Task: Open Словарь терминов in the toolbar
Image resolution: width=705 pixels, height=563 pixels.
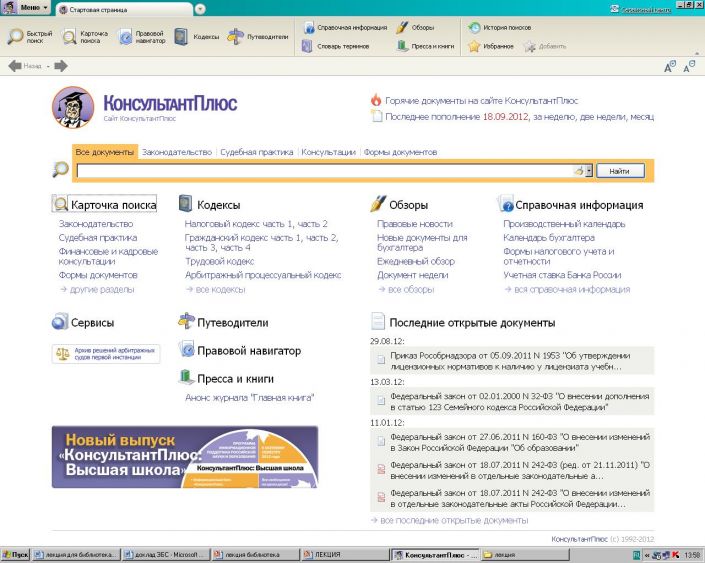Action: 335,46
